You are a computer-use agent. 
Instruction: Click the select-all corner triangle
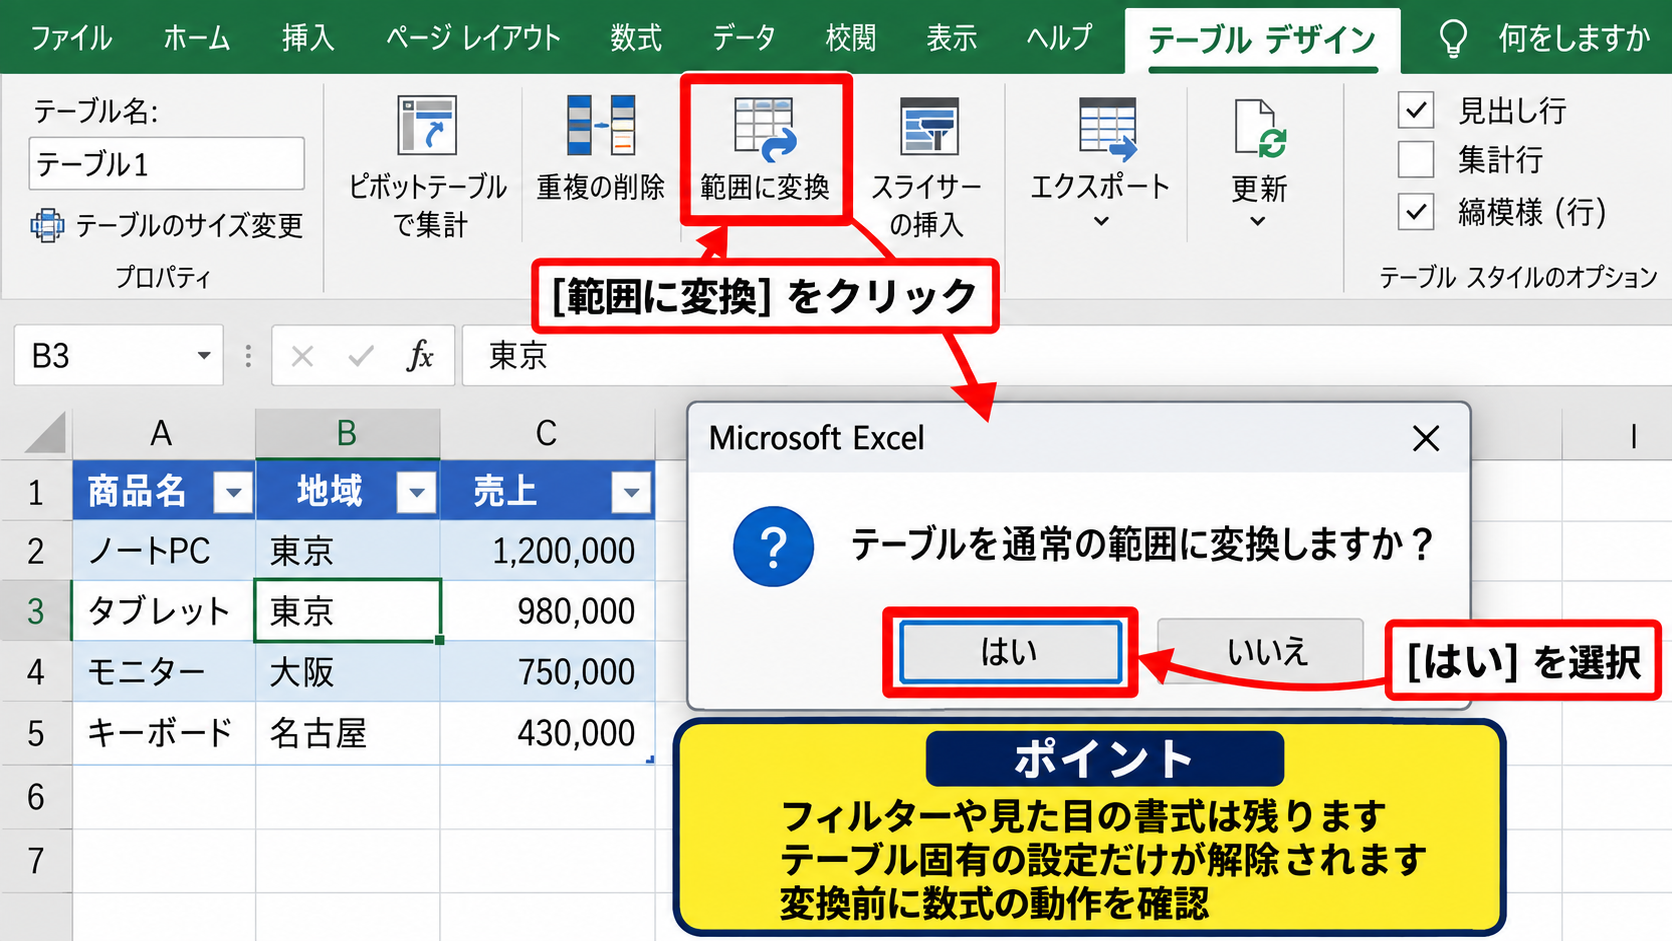coord(46,433)
